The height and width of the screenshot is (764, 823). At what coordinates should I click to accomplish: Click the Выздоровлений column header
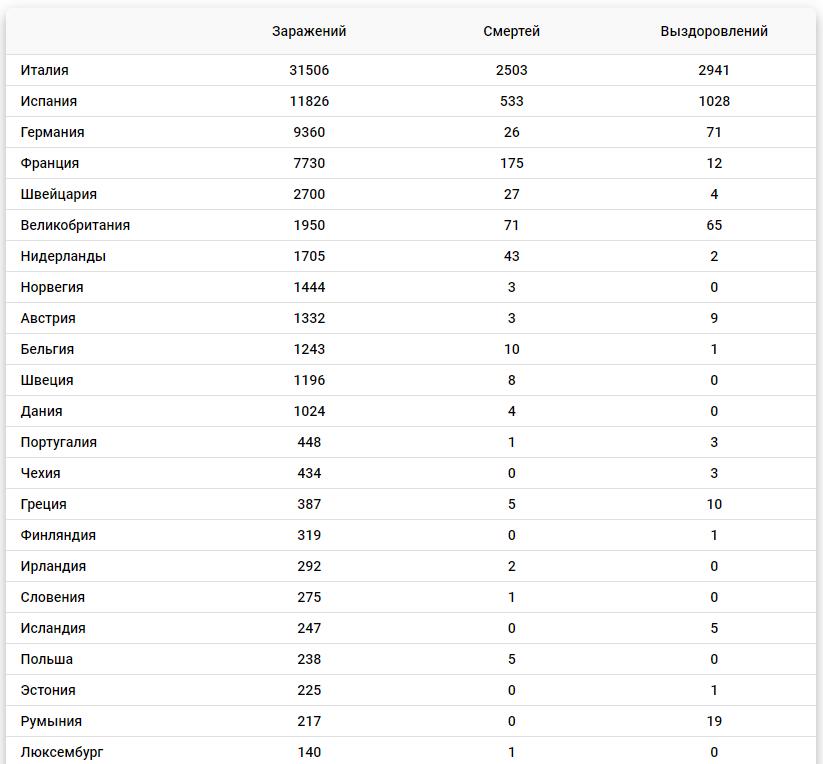pyautogui.click(x=714, y=31)
